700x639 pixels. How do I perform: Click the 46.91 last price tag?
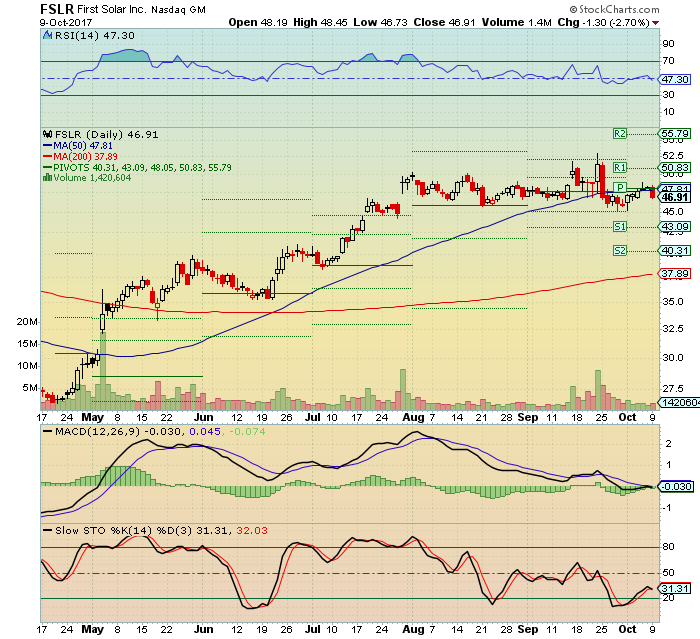(x=675, y=197)
